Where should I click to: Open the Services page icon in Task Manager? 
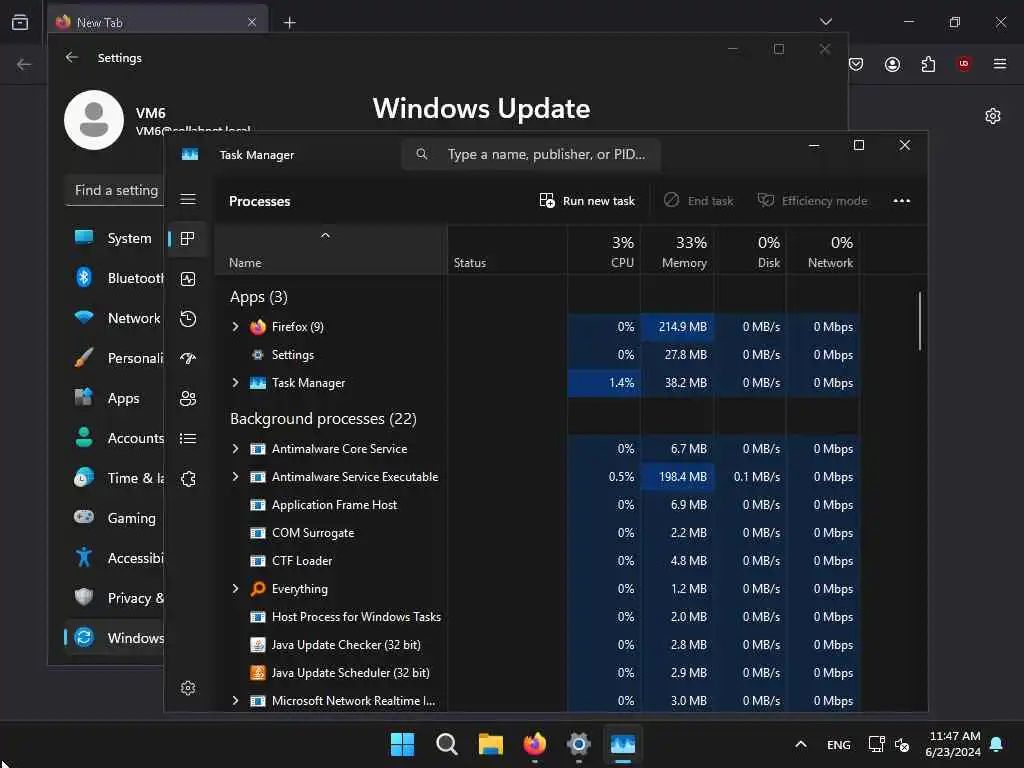click(188, 479)
